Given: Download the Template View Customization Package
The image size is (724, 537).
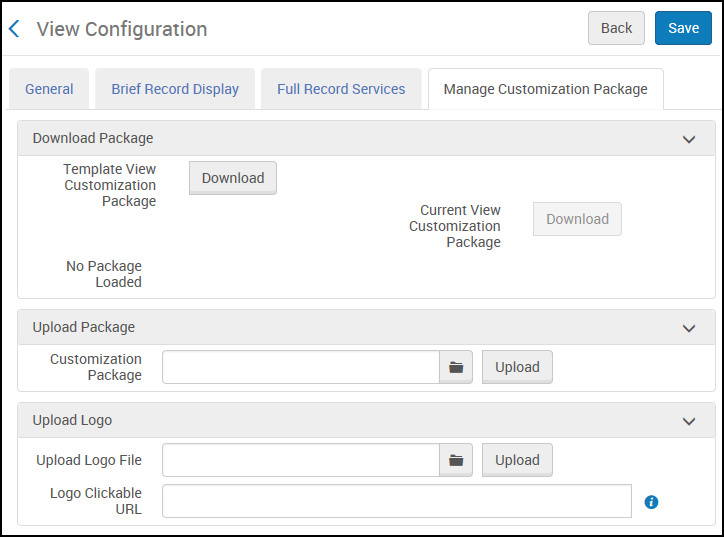Looking at the screenshot, I should click(x=233, y=178).
